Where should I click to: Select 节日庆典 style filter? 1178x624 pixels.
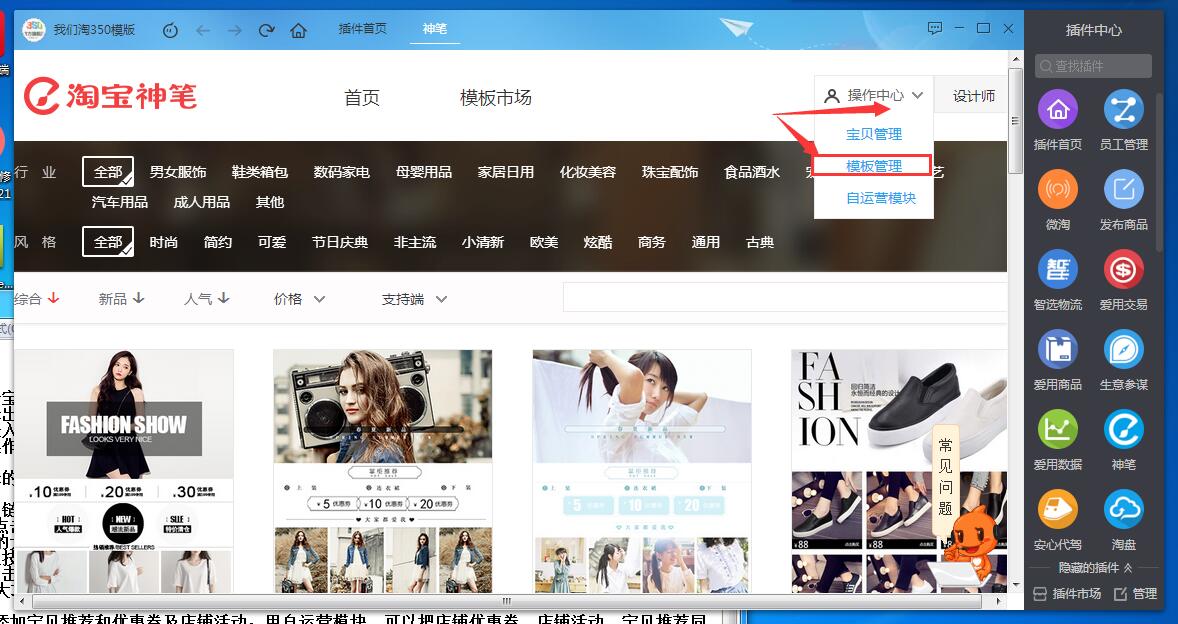[340, 242]
